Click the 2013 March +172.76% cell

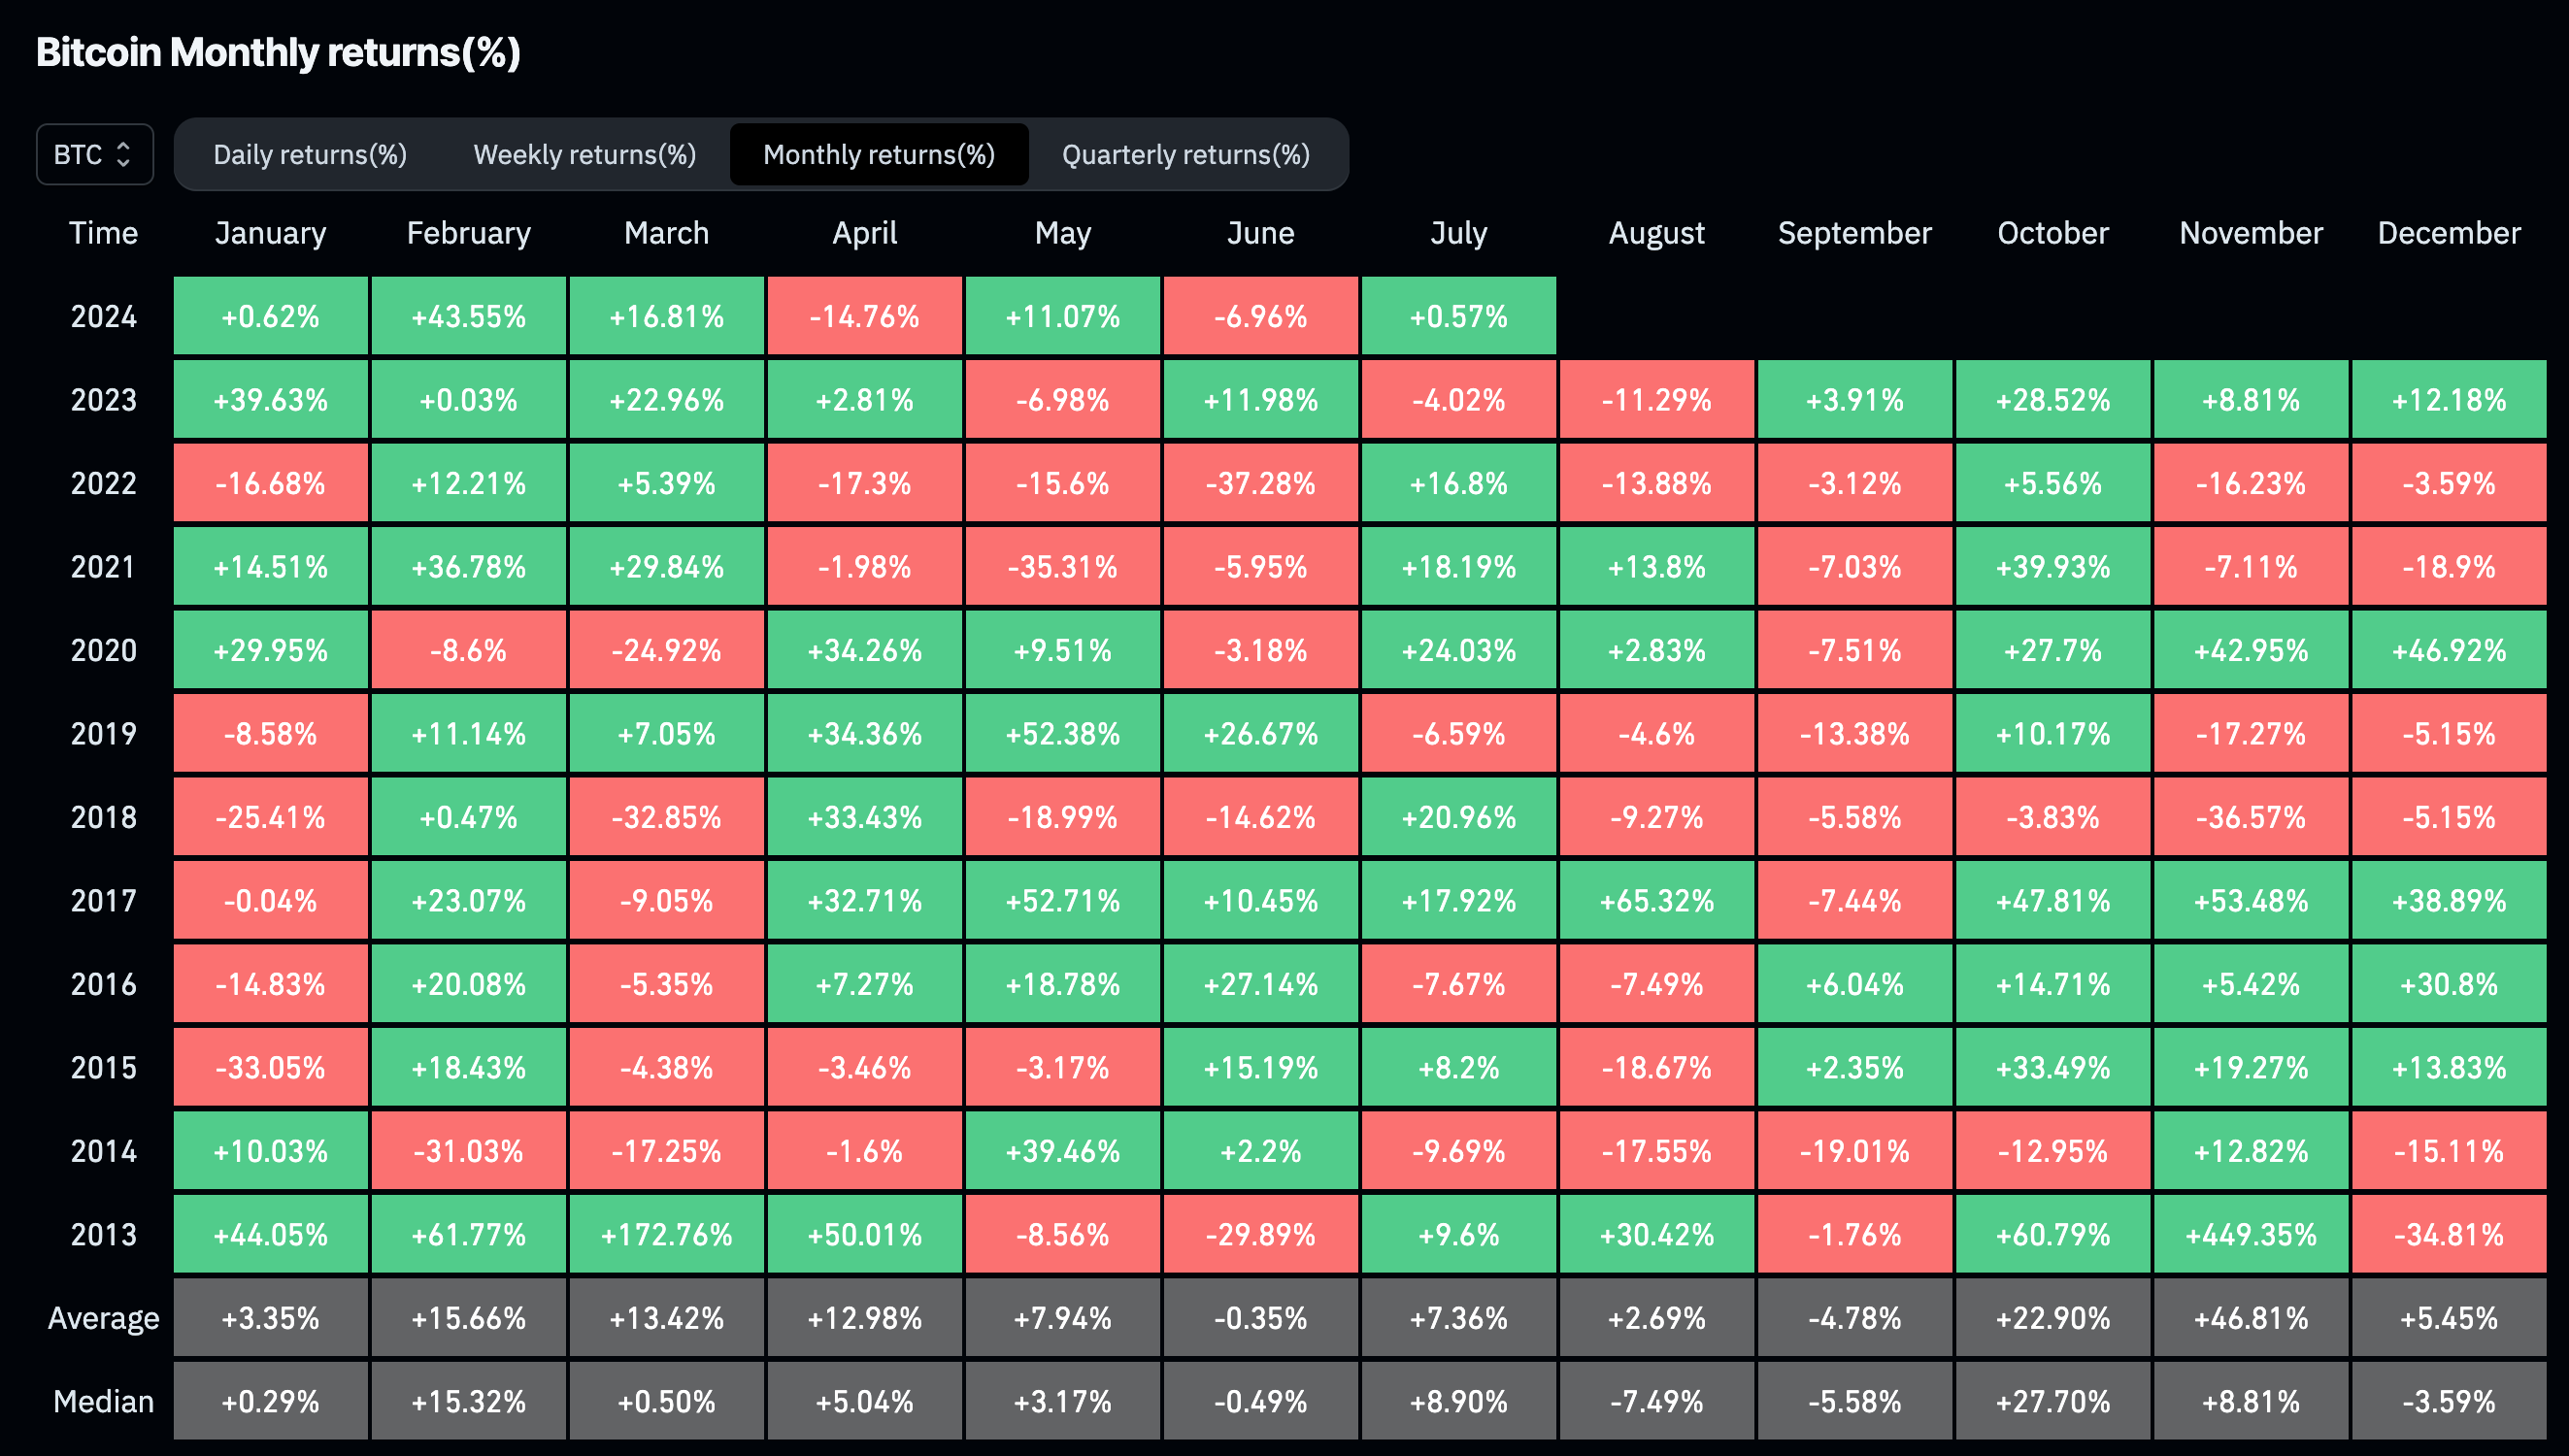(666, 1235)
